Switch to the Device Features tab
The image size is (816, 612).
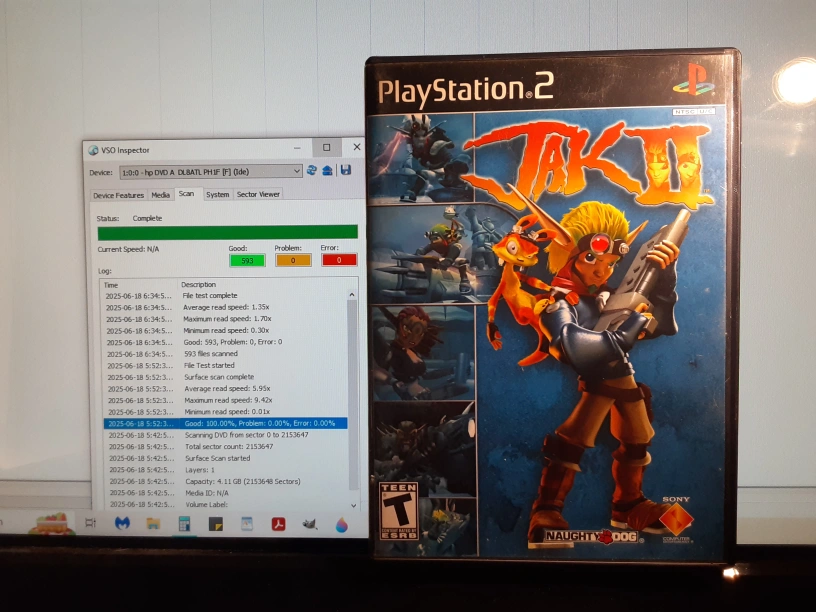pyautogui.click(x=118, y=195)
